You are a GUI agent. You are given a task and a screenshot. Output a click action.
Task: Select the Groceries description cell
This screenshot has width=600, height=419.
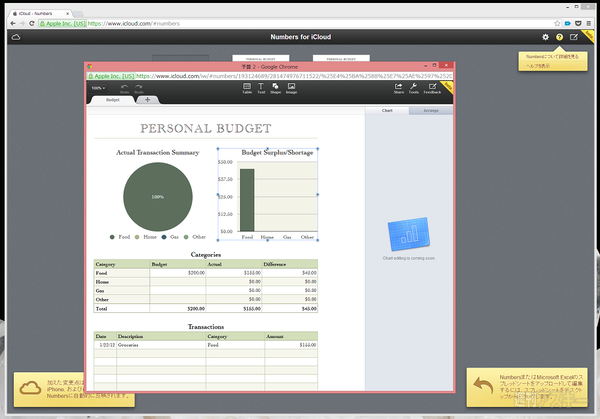(x=161, y=345)
